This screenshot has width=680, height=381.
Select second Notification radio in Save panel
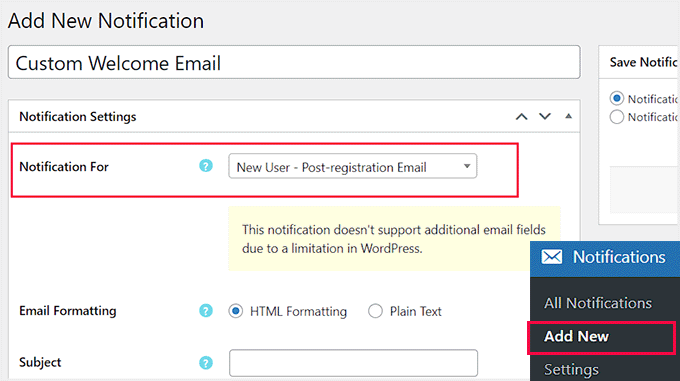point(617,117)
